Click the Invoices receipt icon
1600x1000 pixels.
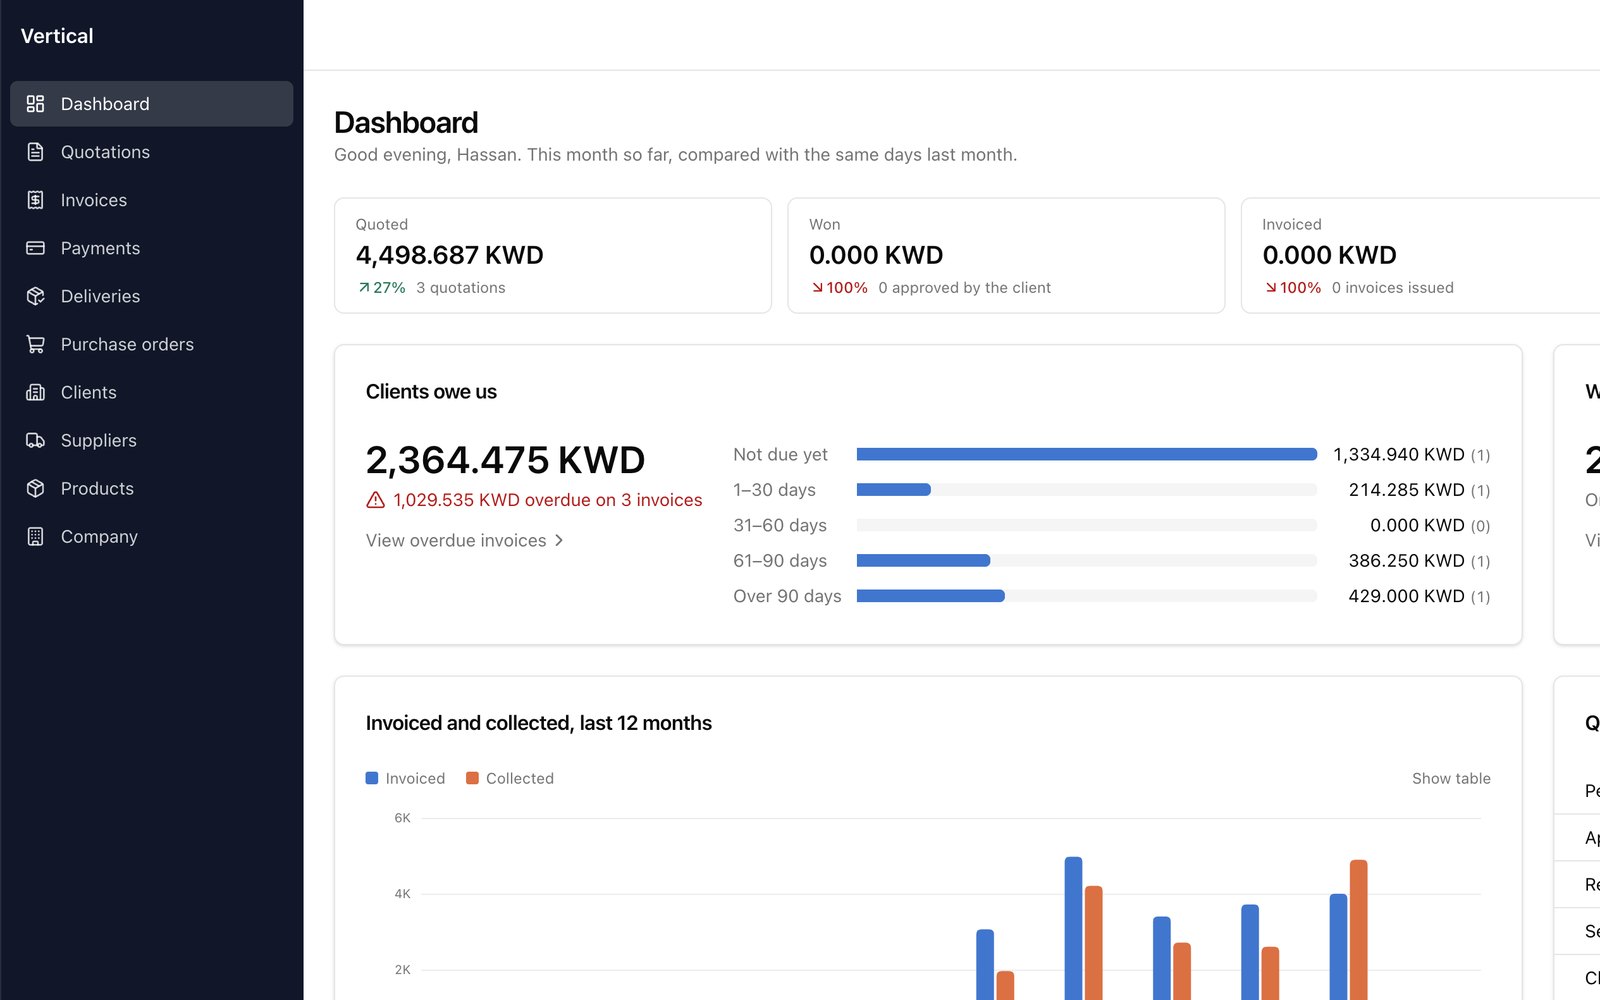35,200
